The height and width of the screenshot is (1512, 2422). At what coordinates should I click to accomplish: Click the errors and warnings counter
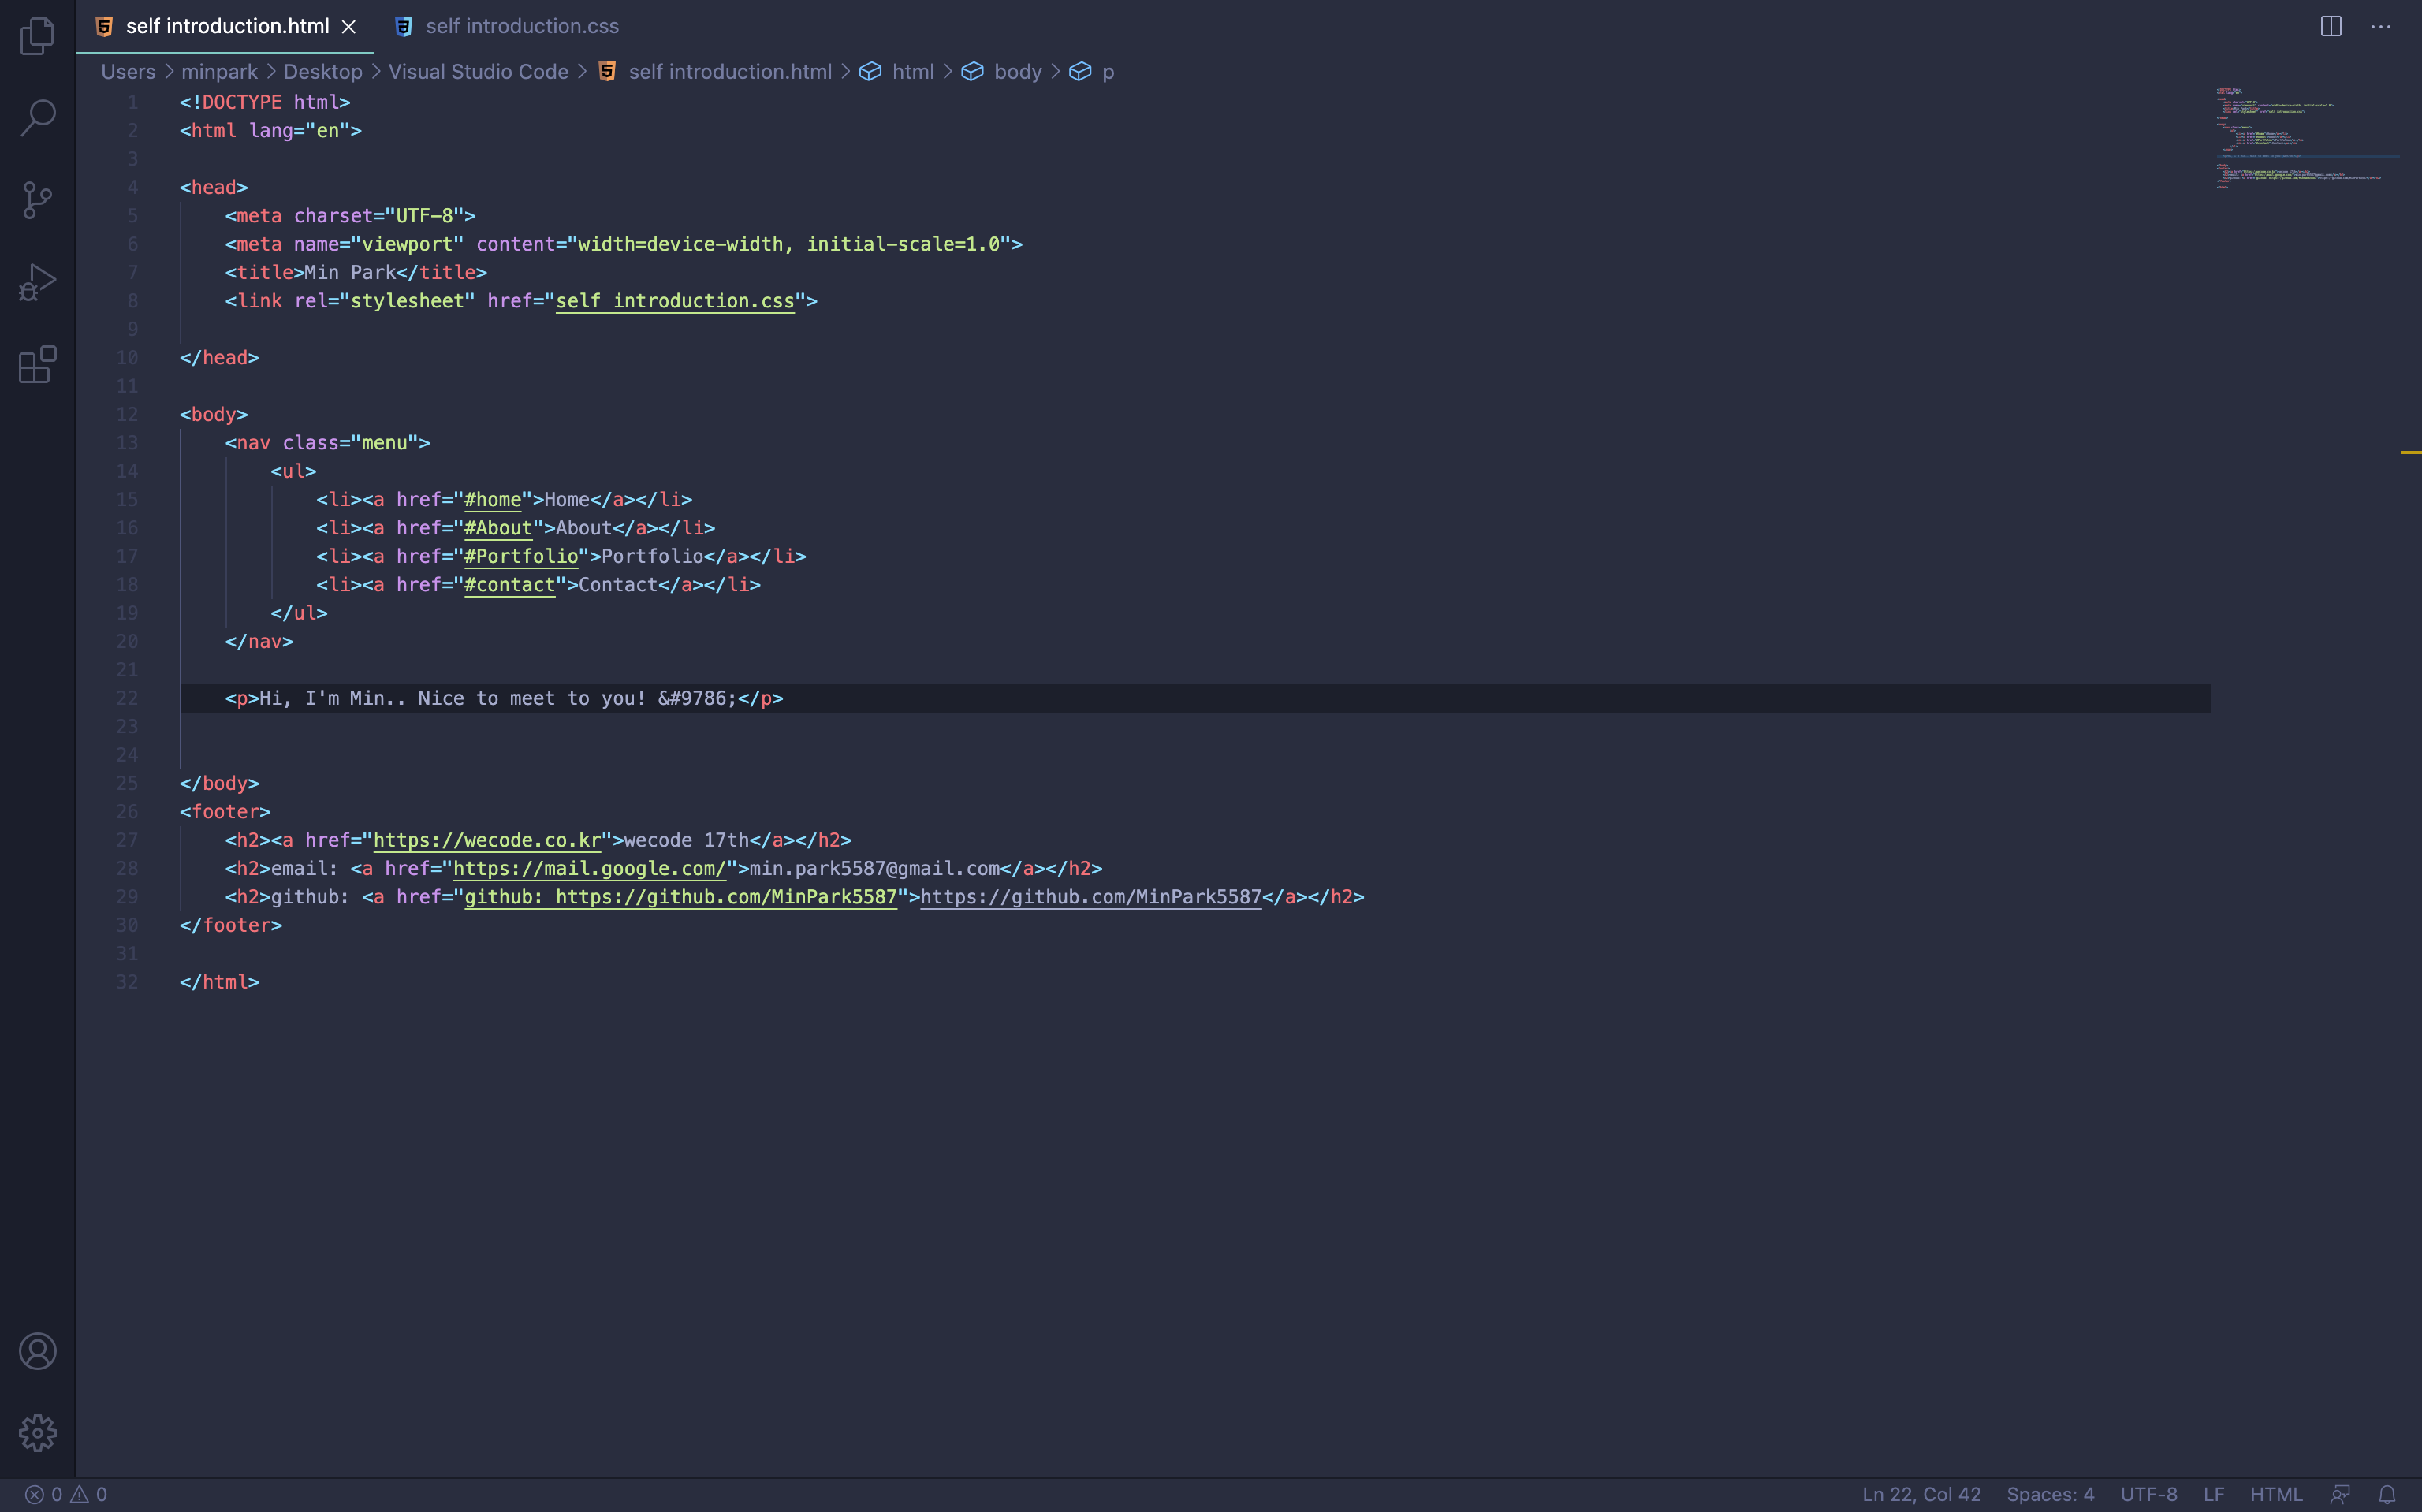pyautogui.click(x=66, y=1494)
